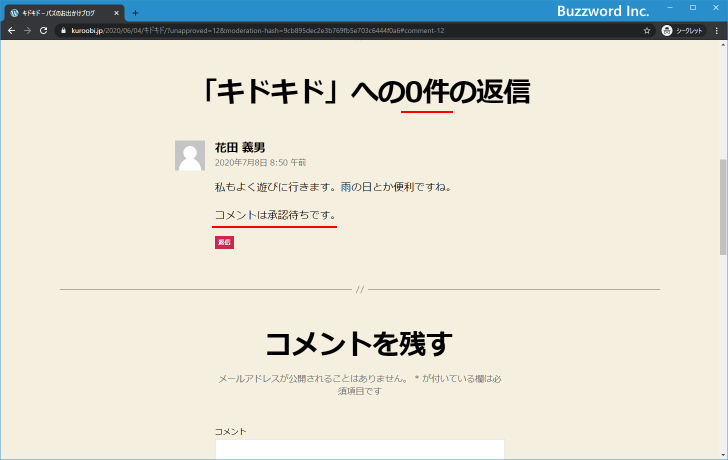Click the browser forward arrow
728x460 pixels.
[x=27, y=31]
